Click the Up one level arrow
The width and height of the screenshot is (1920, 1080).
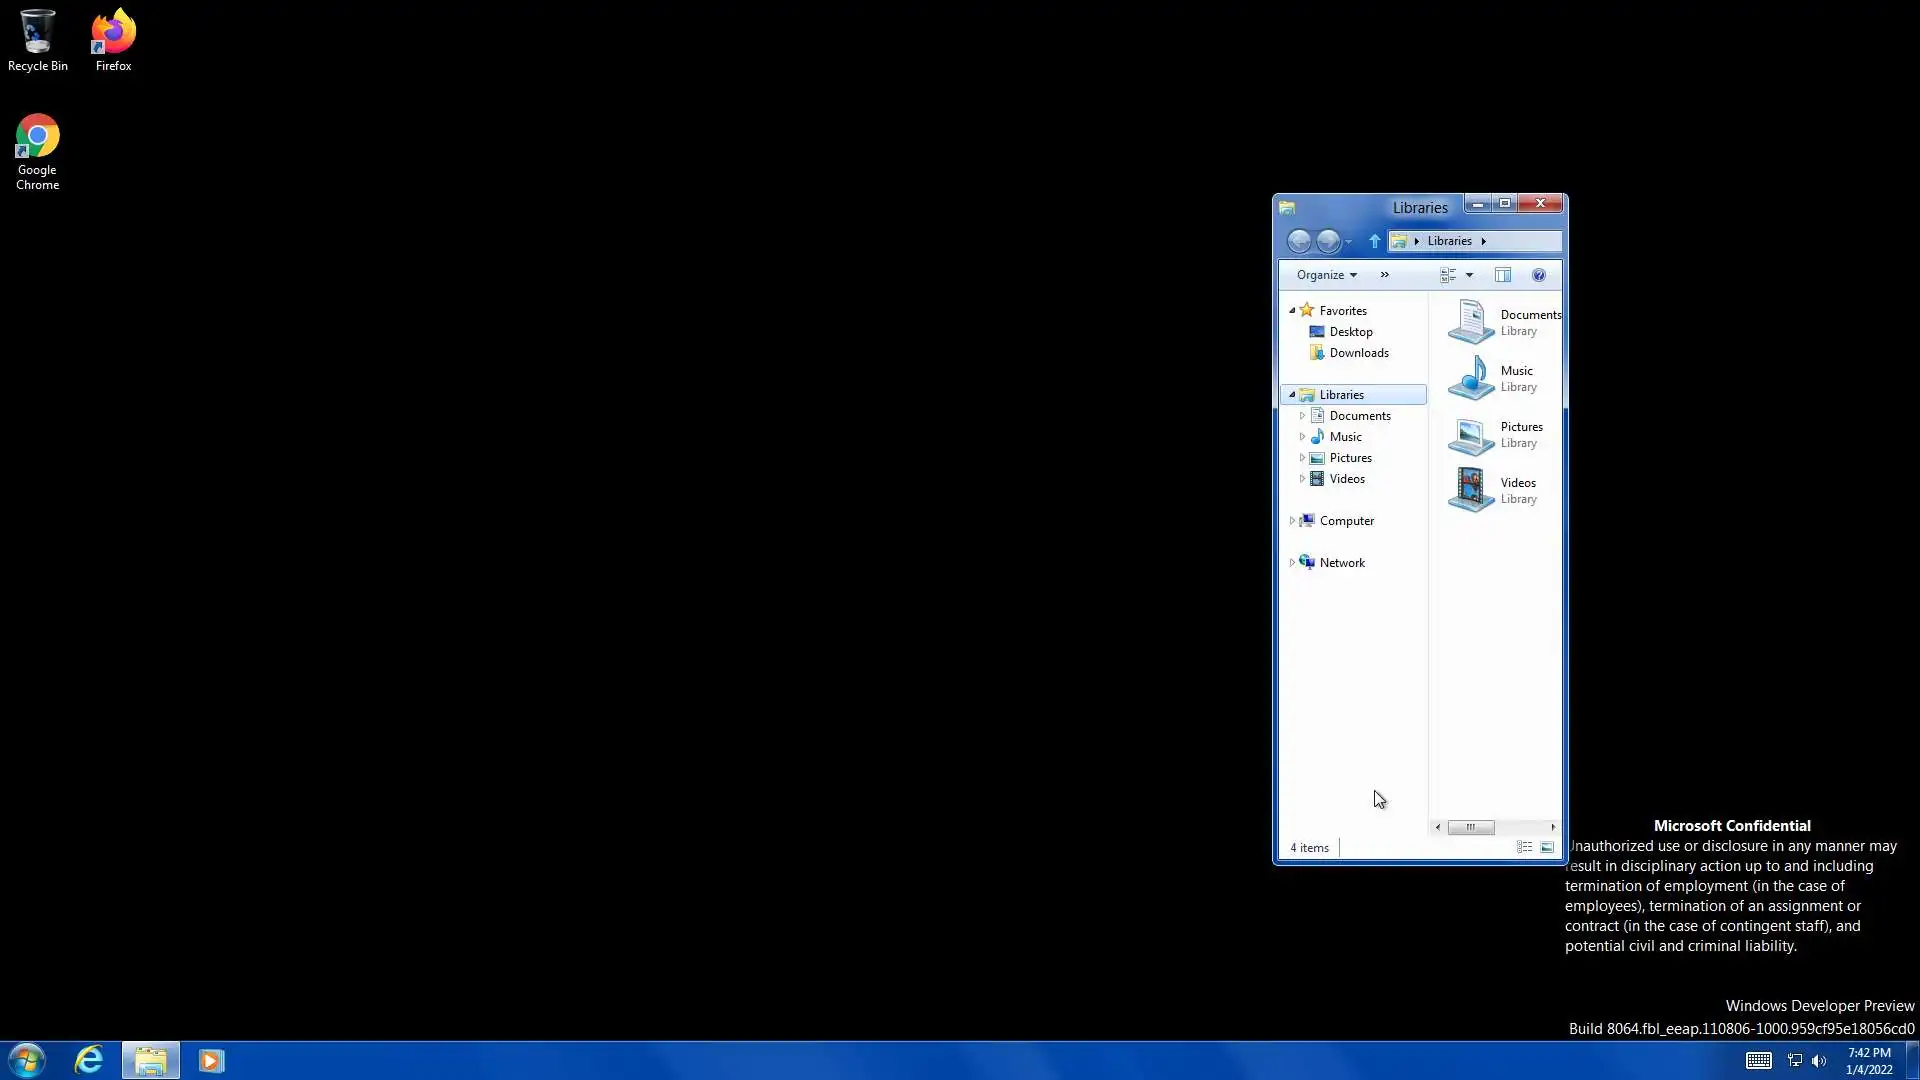(1374, 241)
